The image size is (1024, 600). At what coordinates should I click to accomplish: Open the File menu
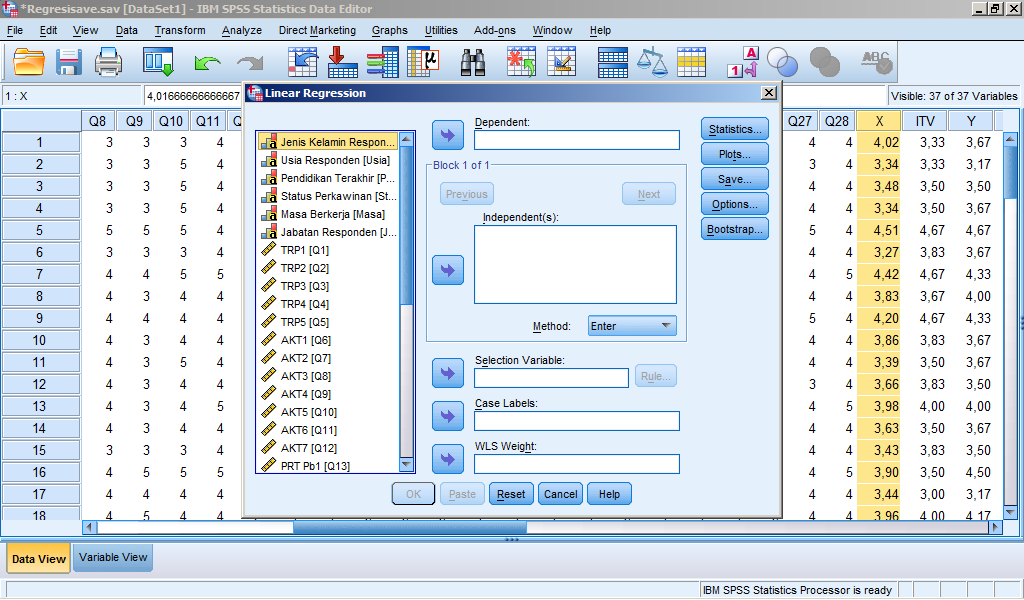14,30
